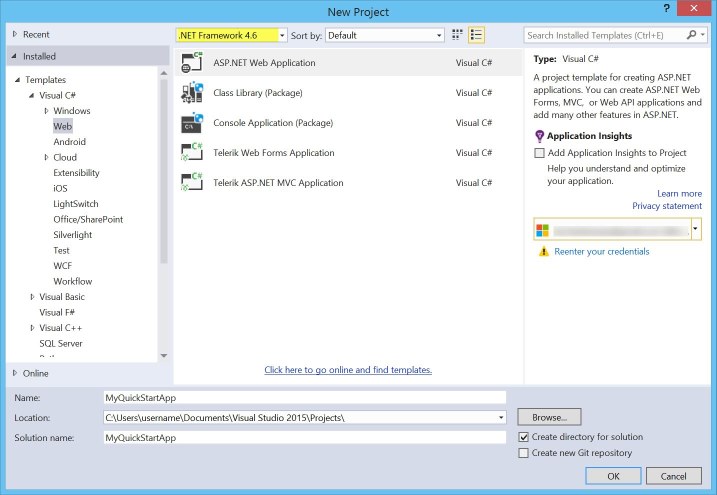The image size is (717, 495).
Task: Expand the Visual Basic tree node
Action: pyautogui.click(x=32, y=297)
